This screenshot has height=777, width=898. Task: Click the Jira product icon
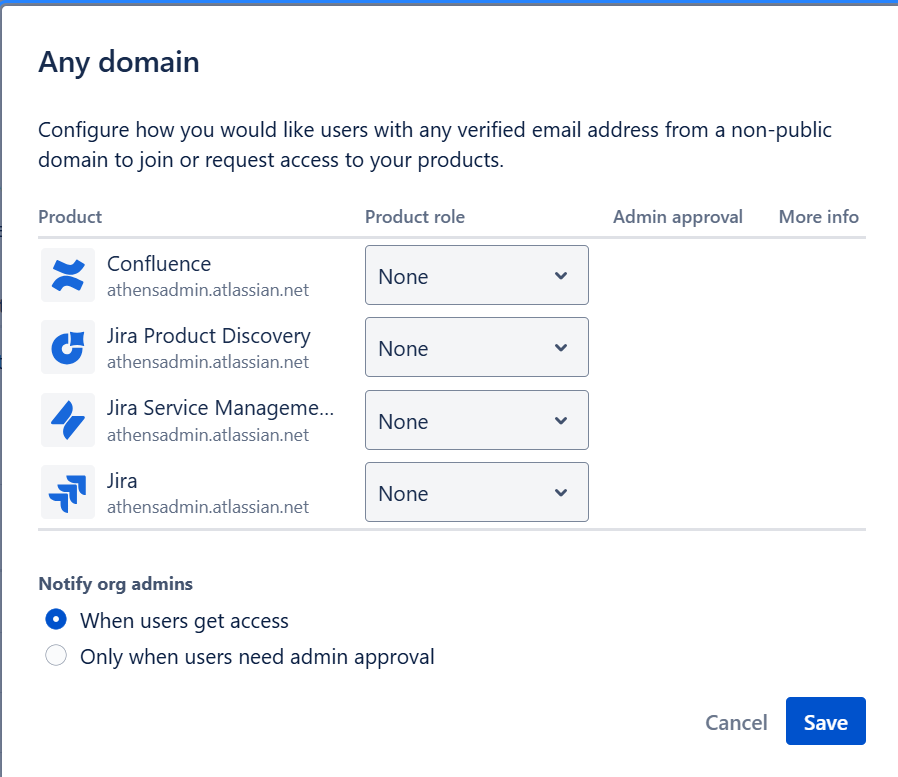click(68, 492)
